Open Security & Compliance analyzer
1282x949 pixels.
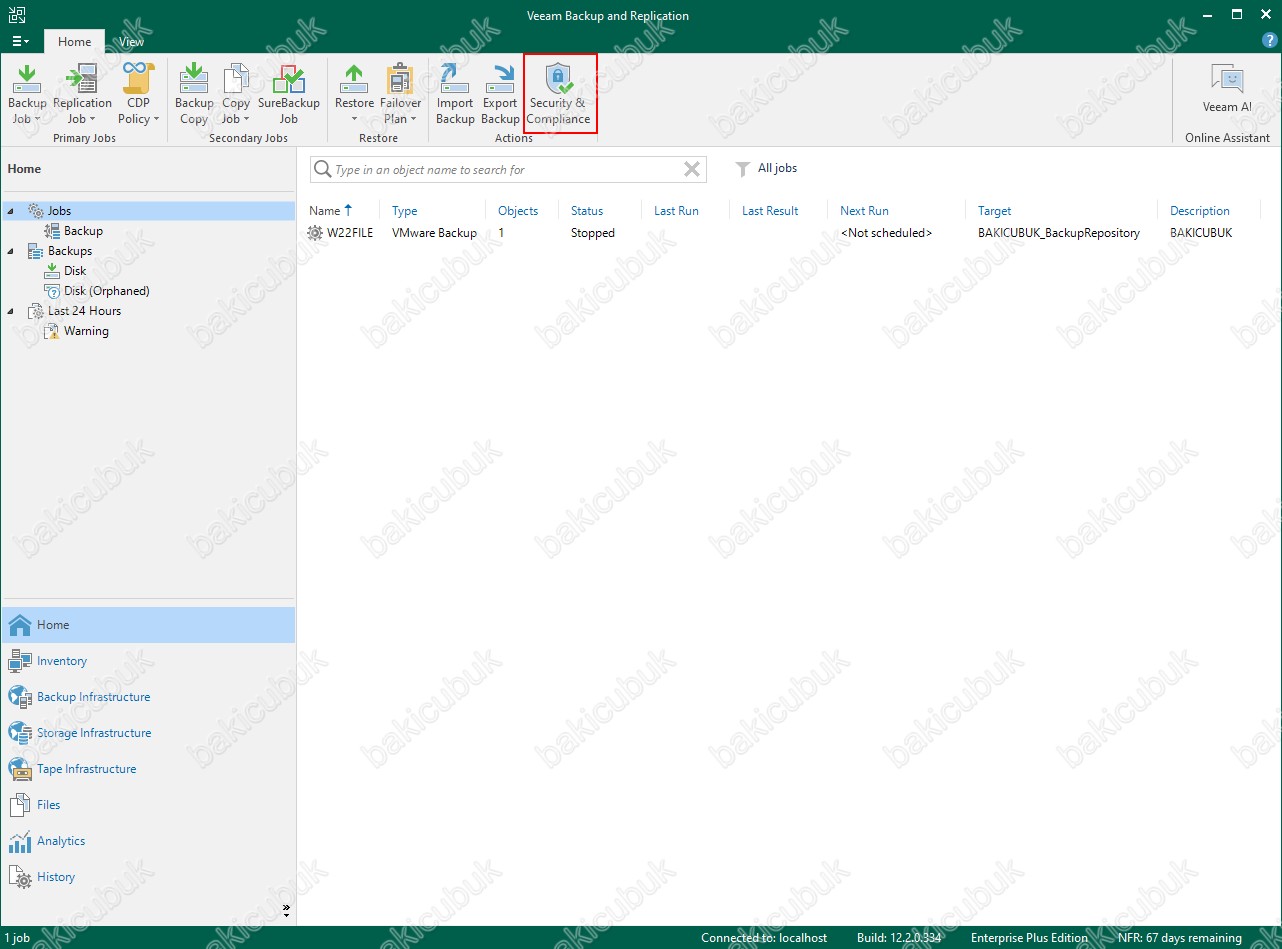(559, 95)
